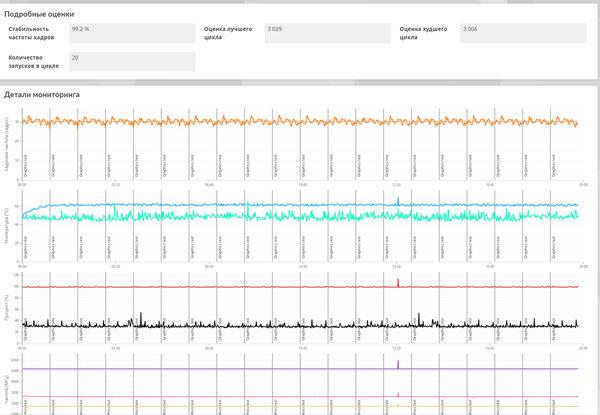Click the blue temperature spike at 13:20
The image size is (600, 415).
point(398,201)
